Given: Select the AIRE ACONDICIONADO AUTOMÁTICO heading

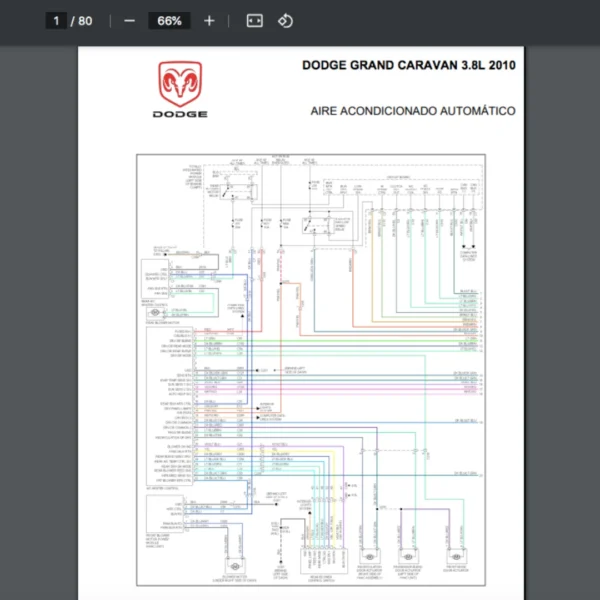Looking at the screenshot, I should [413, 111].
